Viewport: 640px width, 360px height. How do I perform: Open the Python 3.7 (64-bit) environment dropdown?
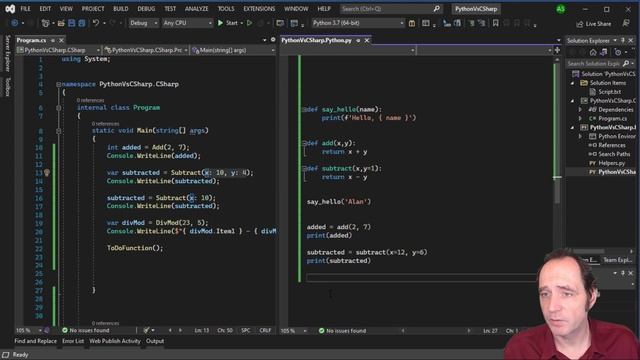[x=358, y=23]
